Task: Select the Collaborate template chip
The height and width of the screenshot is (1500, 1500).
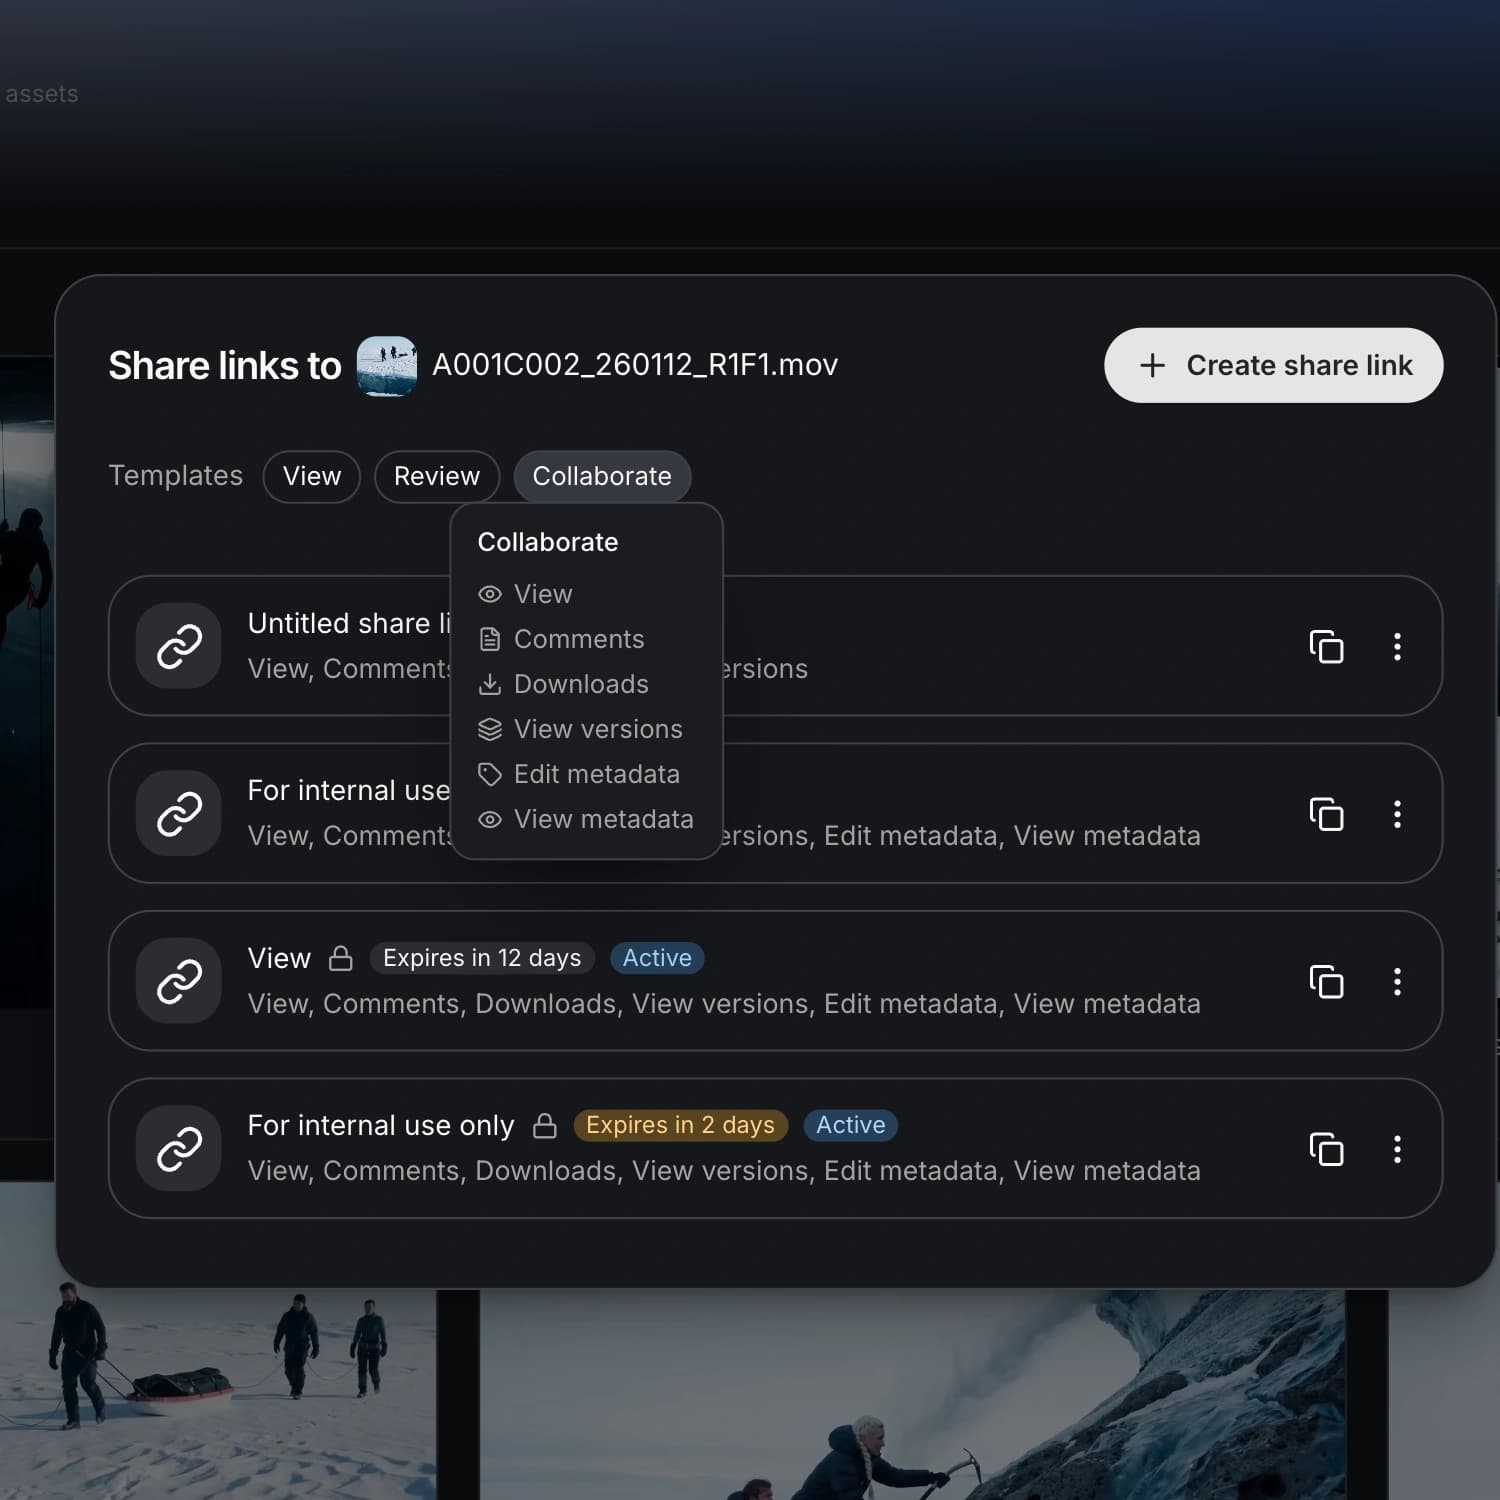Action: pyautogui.click(x=602, y=476)
